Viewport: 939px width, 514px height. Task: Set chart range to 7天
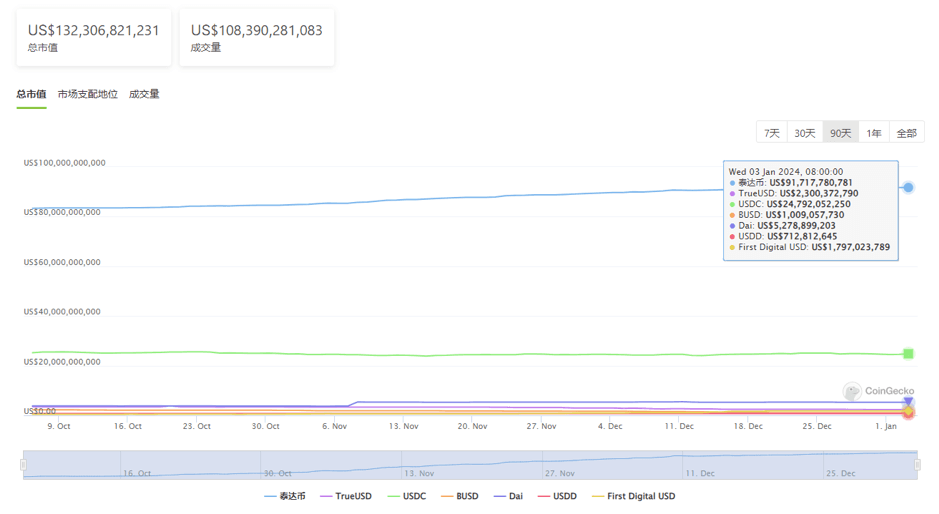[772, 133]
